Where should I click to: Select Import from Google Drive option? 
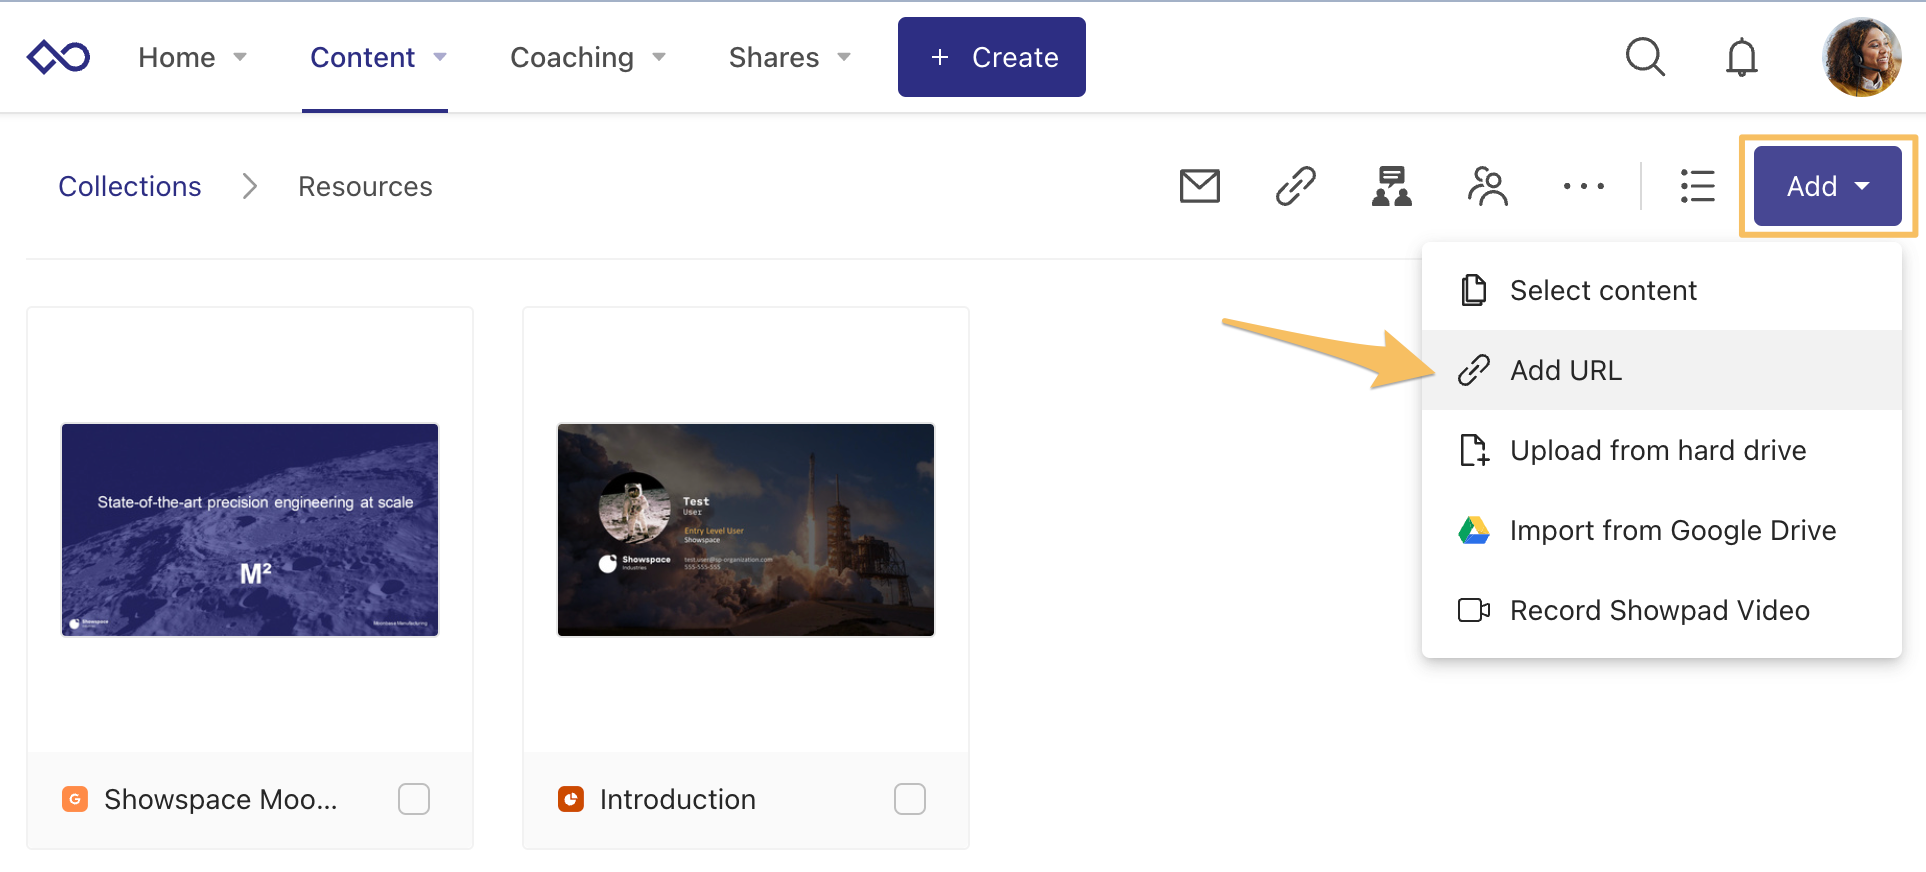[1672, 530]
